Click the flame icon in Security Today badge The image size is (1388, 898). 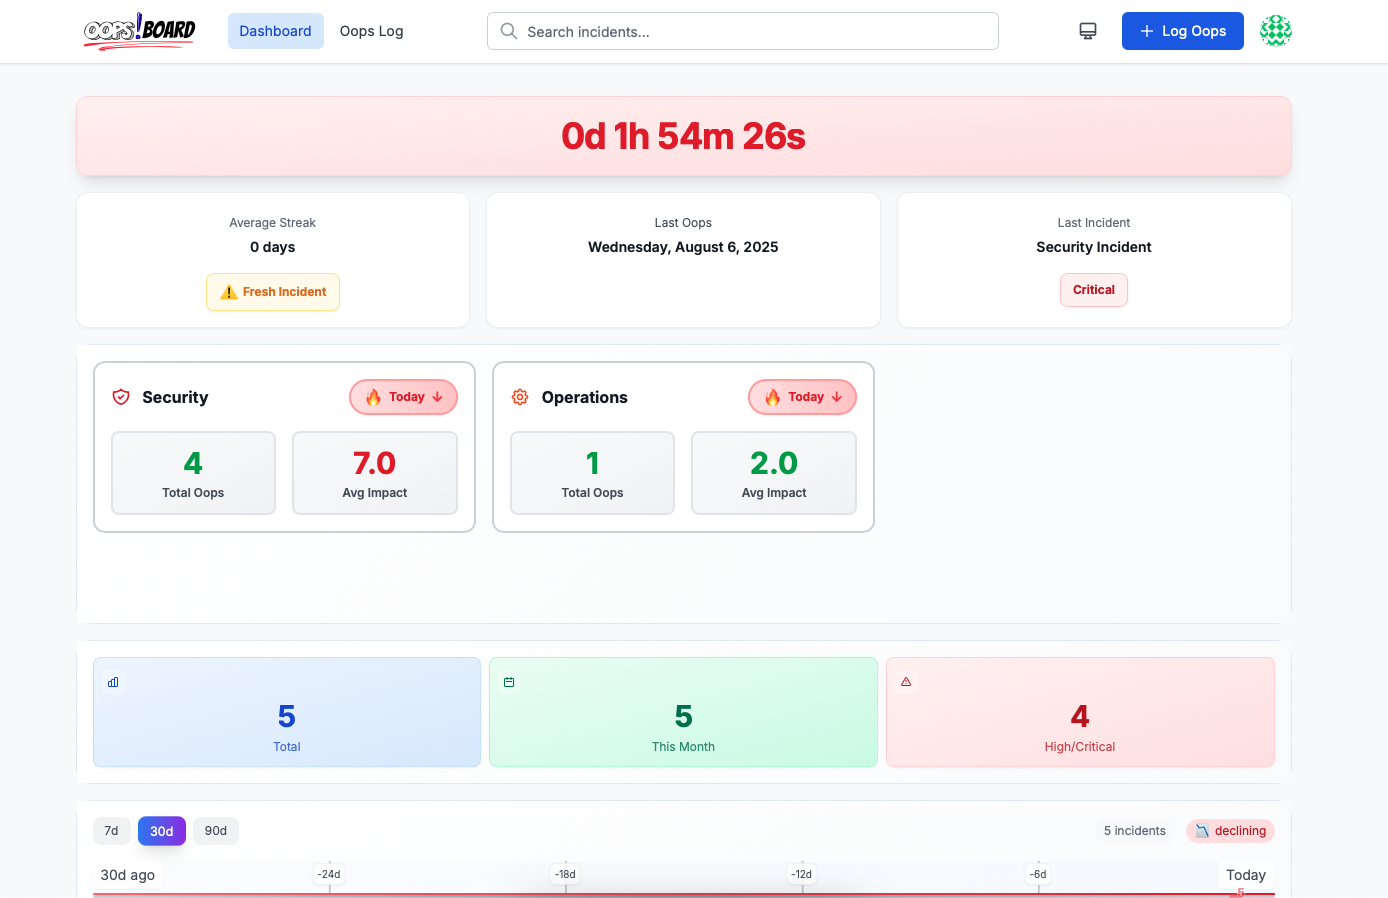pos(373,397)
